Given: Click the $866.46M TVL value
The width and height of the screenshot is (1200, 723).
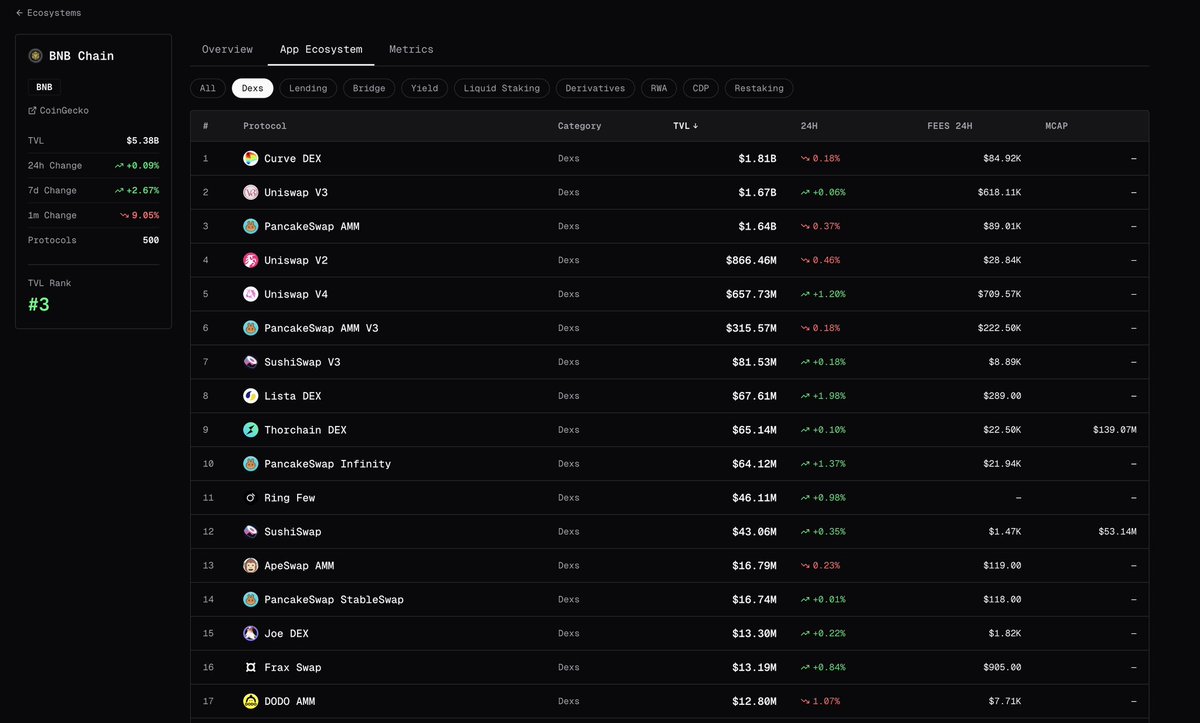Looking at the screenshot, I should click(x=753, y=261).
